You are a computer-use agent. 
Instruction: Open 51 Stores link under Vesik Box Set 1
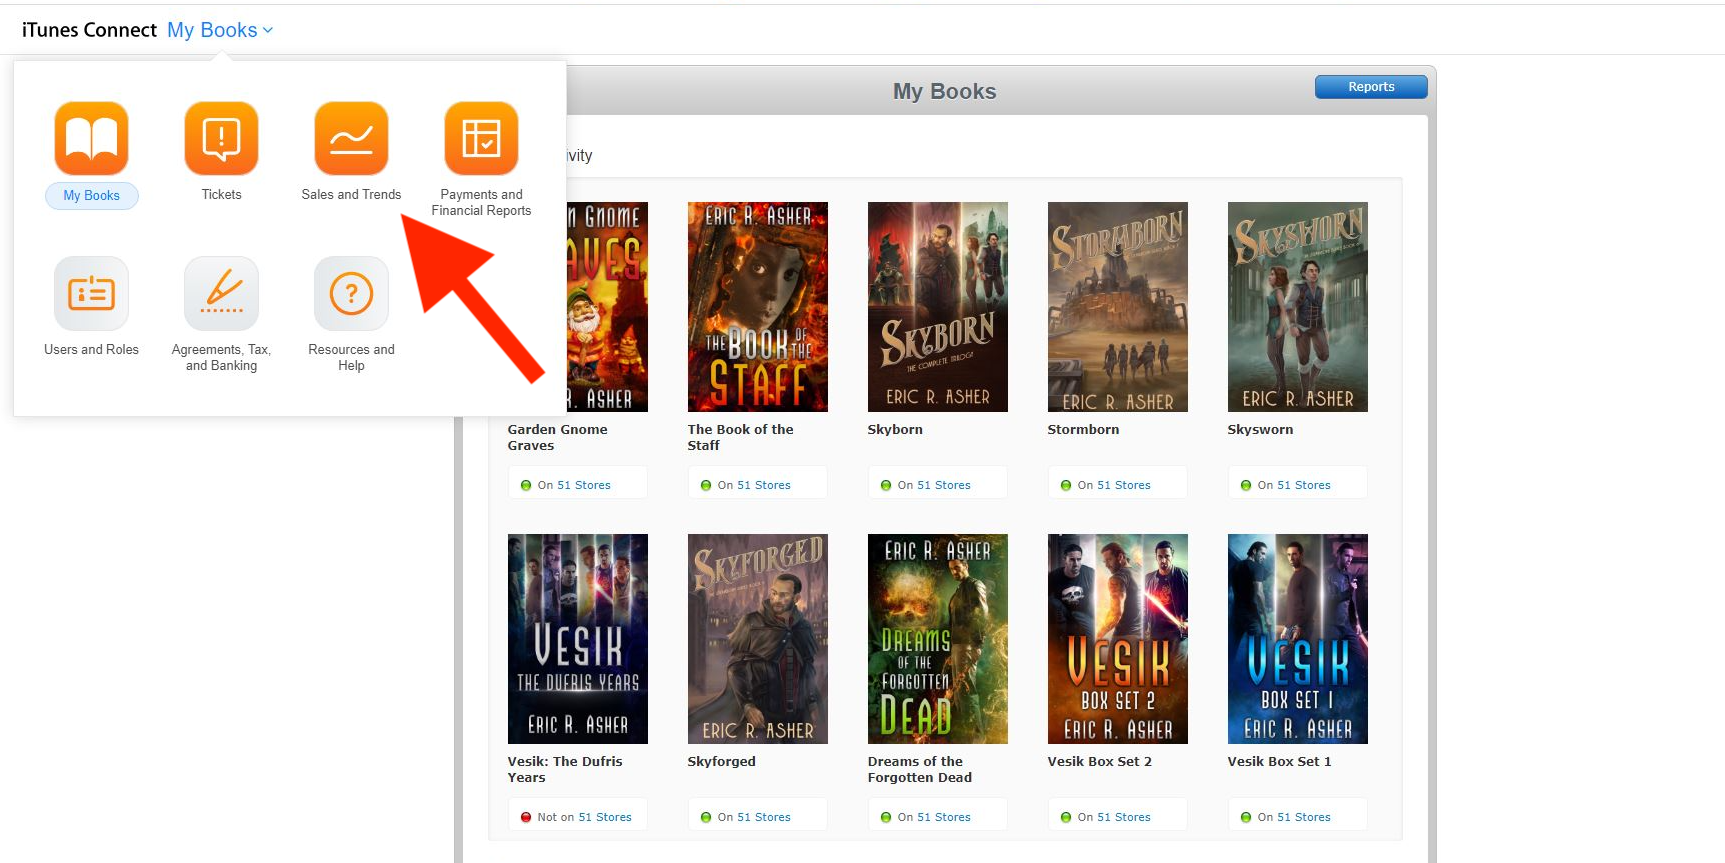(x=1304, y=817)
